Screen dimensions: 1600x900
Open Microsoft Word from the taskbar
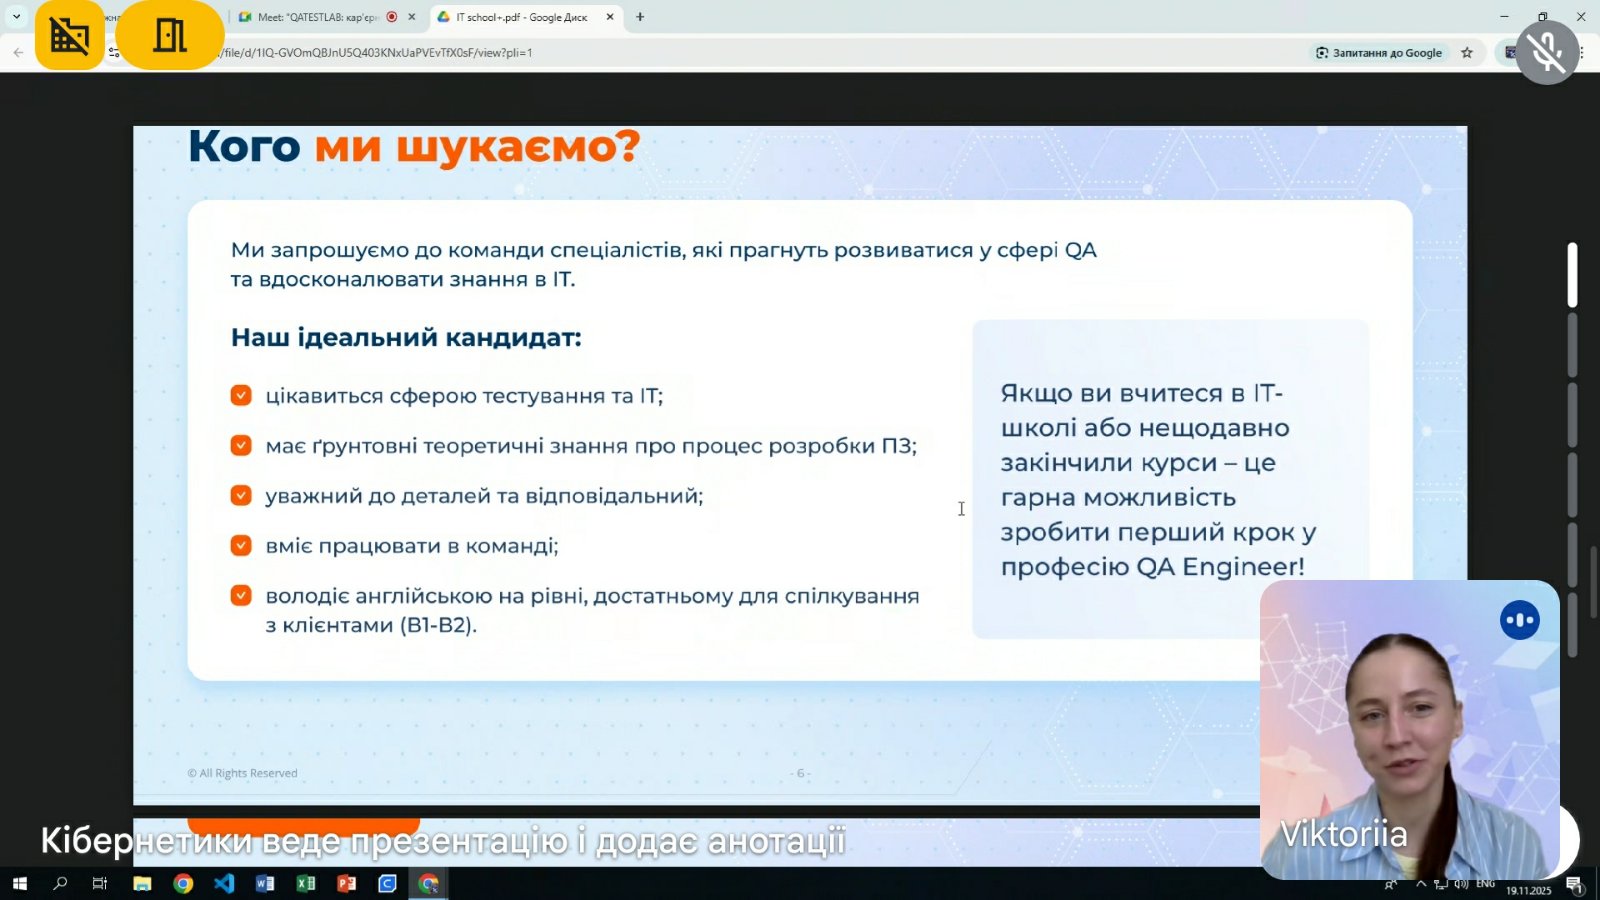click(264, 884)
